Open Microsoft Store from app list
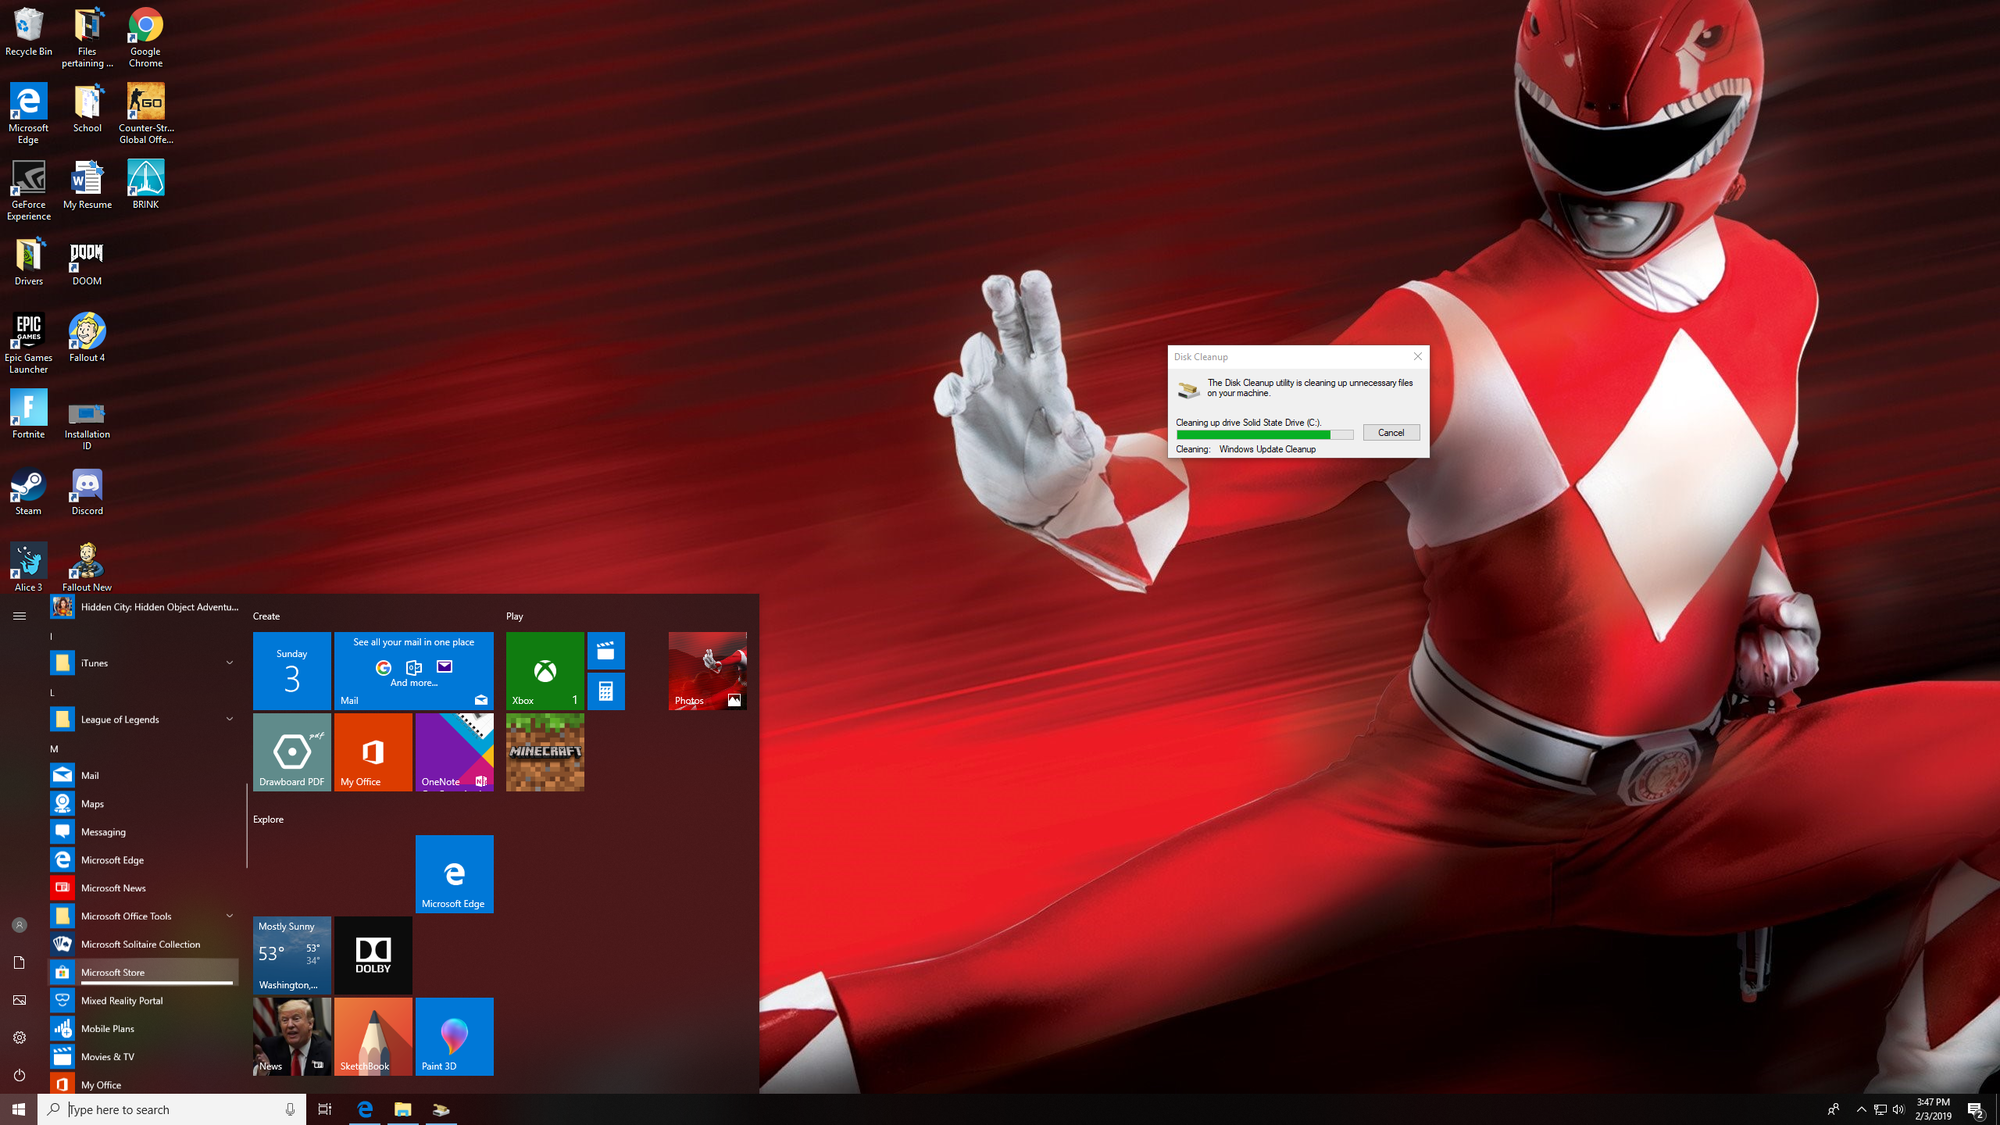2000x1125 pixels. coord(144,972)
